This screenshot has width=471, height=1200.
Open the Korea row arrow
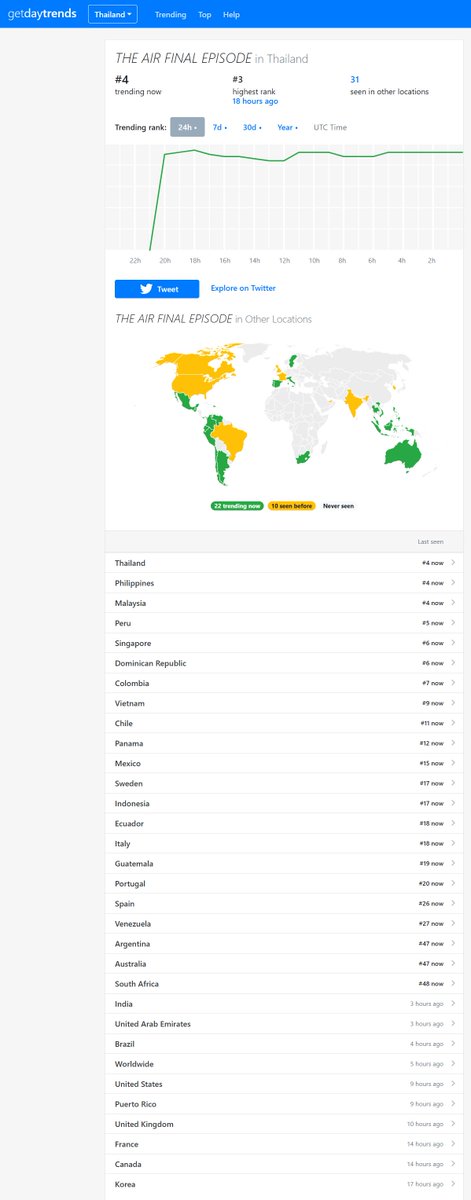click(x=453, y=1183)
